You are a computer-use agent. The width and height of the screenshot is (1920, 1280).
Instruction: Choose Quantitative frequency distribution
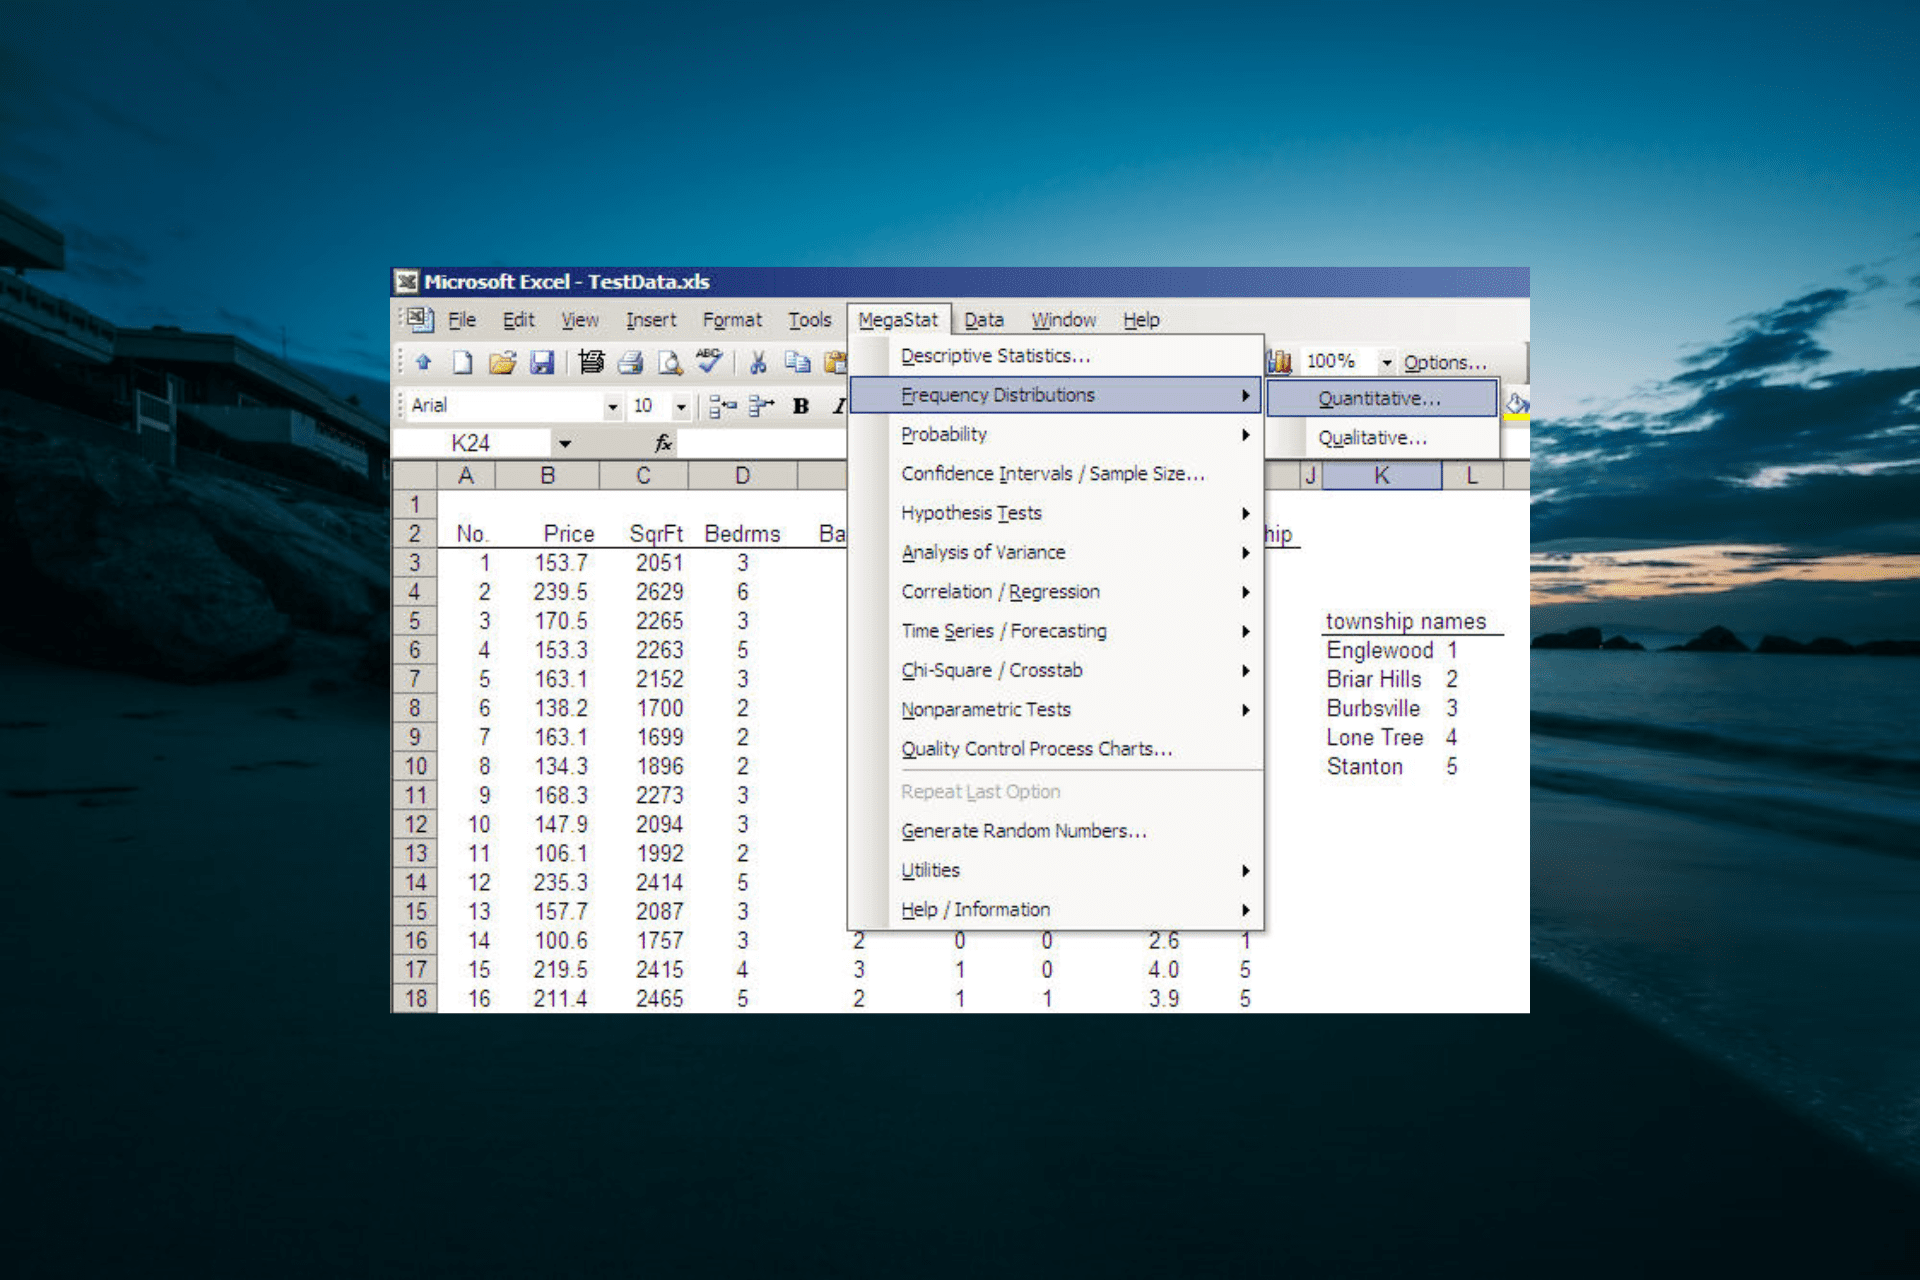(x=1382, y=398)
